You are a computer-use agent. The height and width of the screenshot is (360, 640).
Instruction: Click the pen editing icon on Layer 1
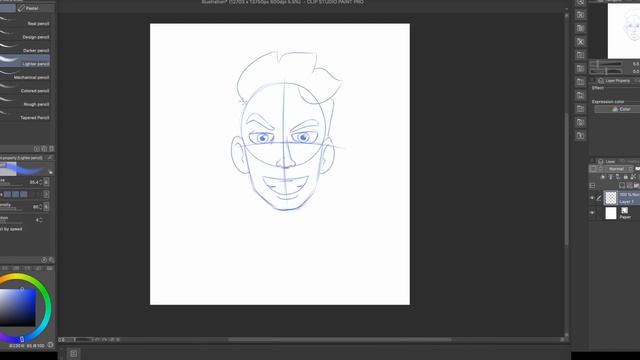tap(599, 198)
